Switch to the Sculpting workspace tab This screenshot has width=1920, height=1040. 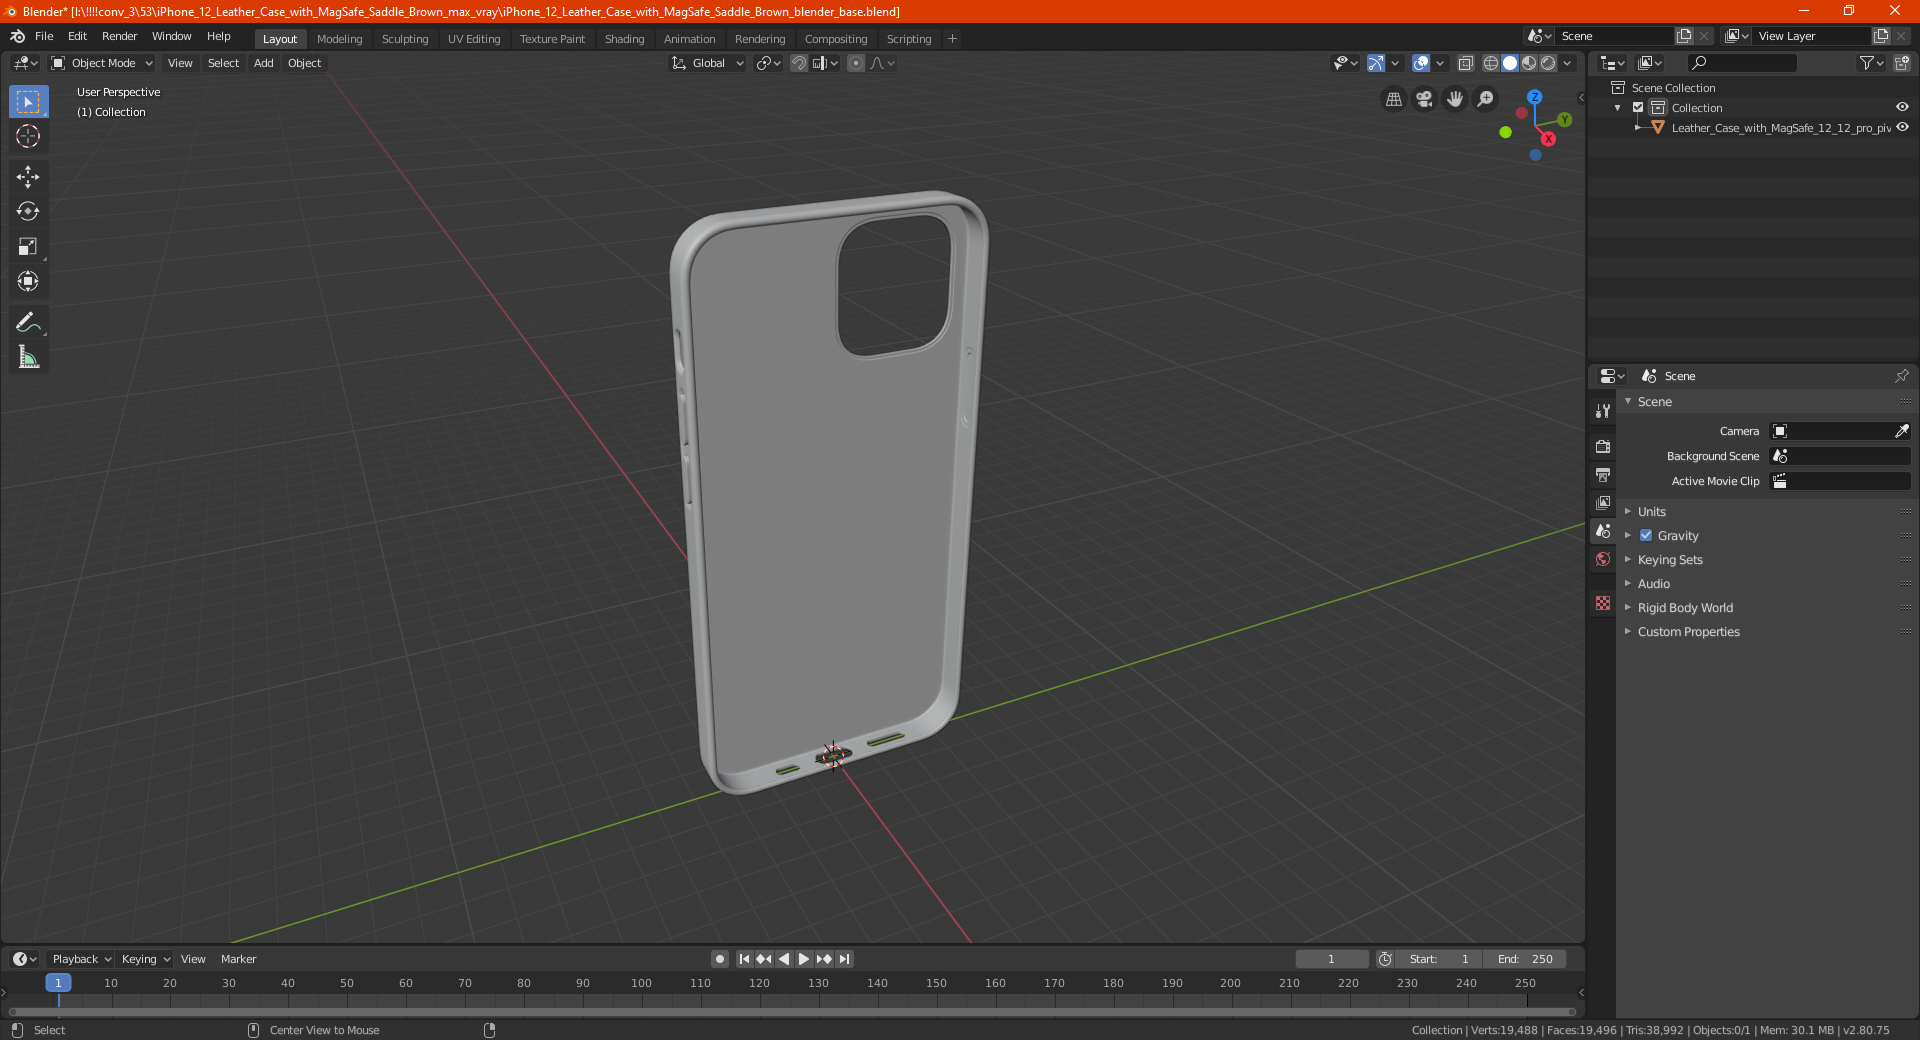pyautogui.click(x=405, y=39)
